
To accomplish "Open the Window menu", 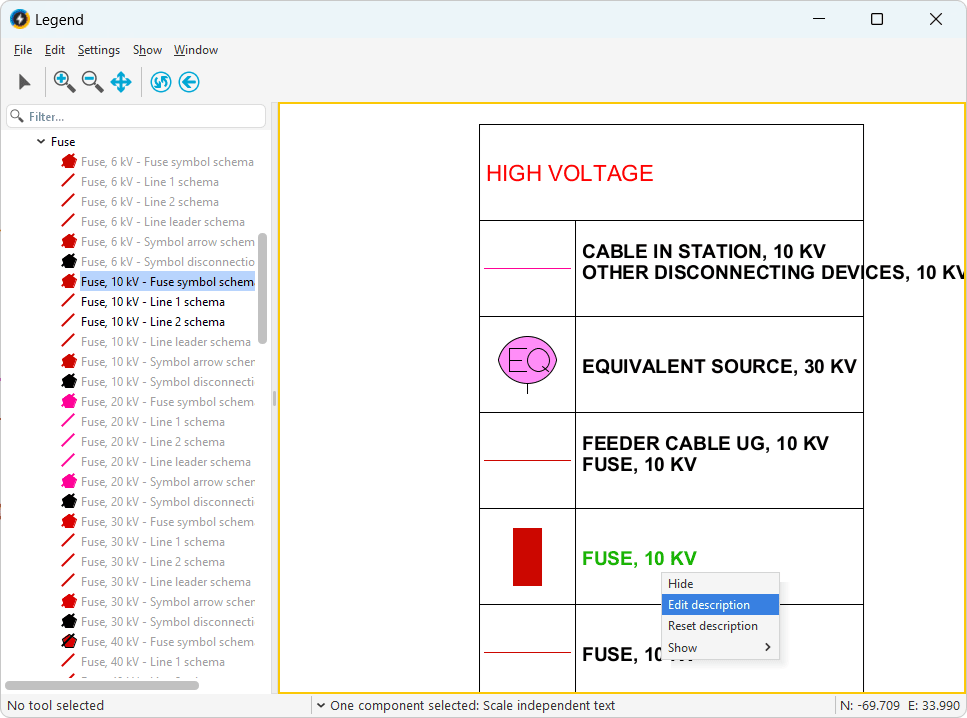I will 196,50.
